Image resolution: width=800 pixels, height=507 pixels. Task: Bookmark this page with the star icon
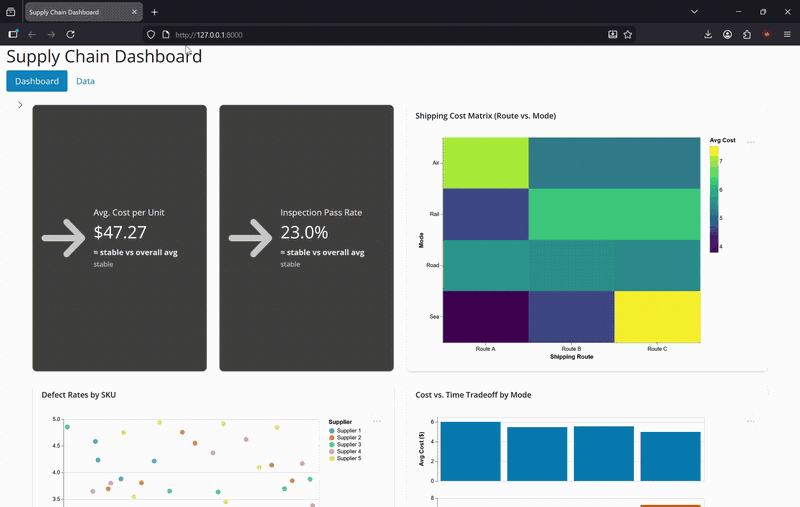tap(628, 34)
